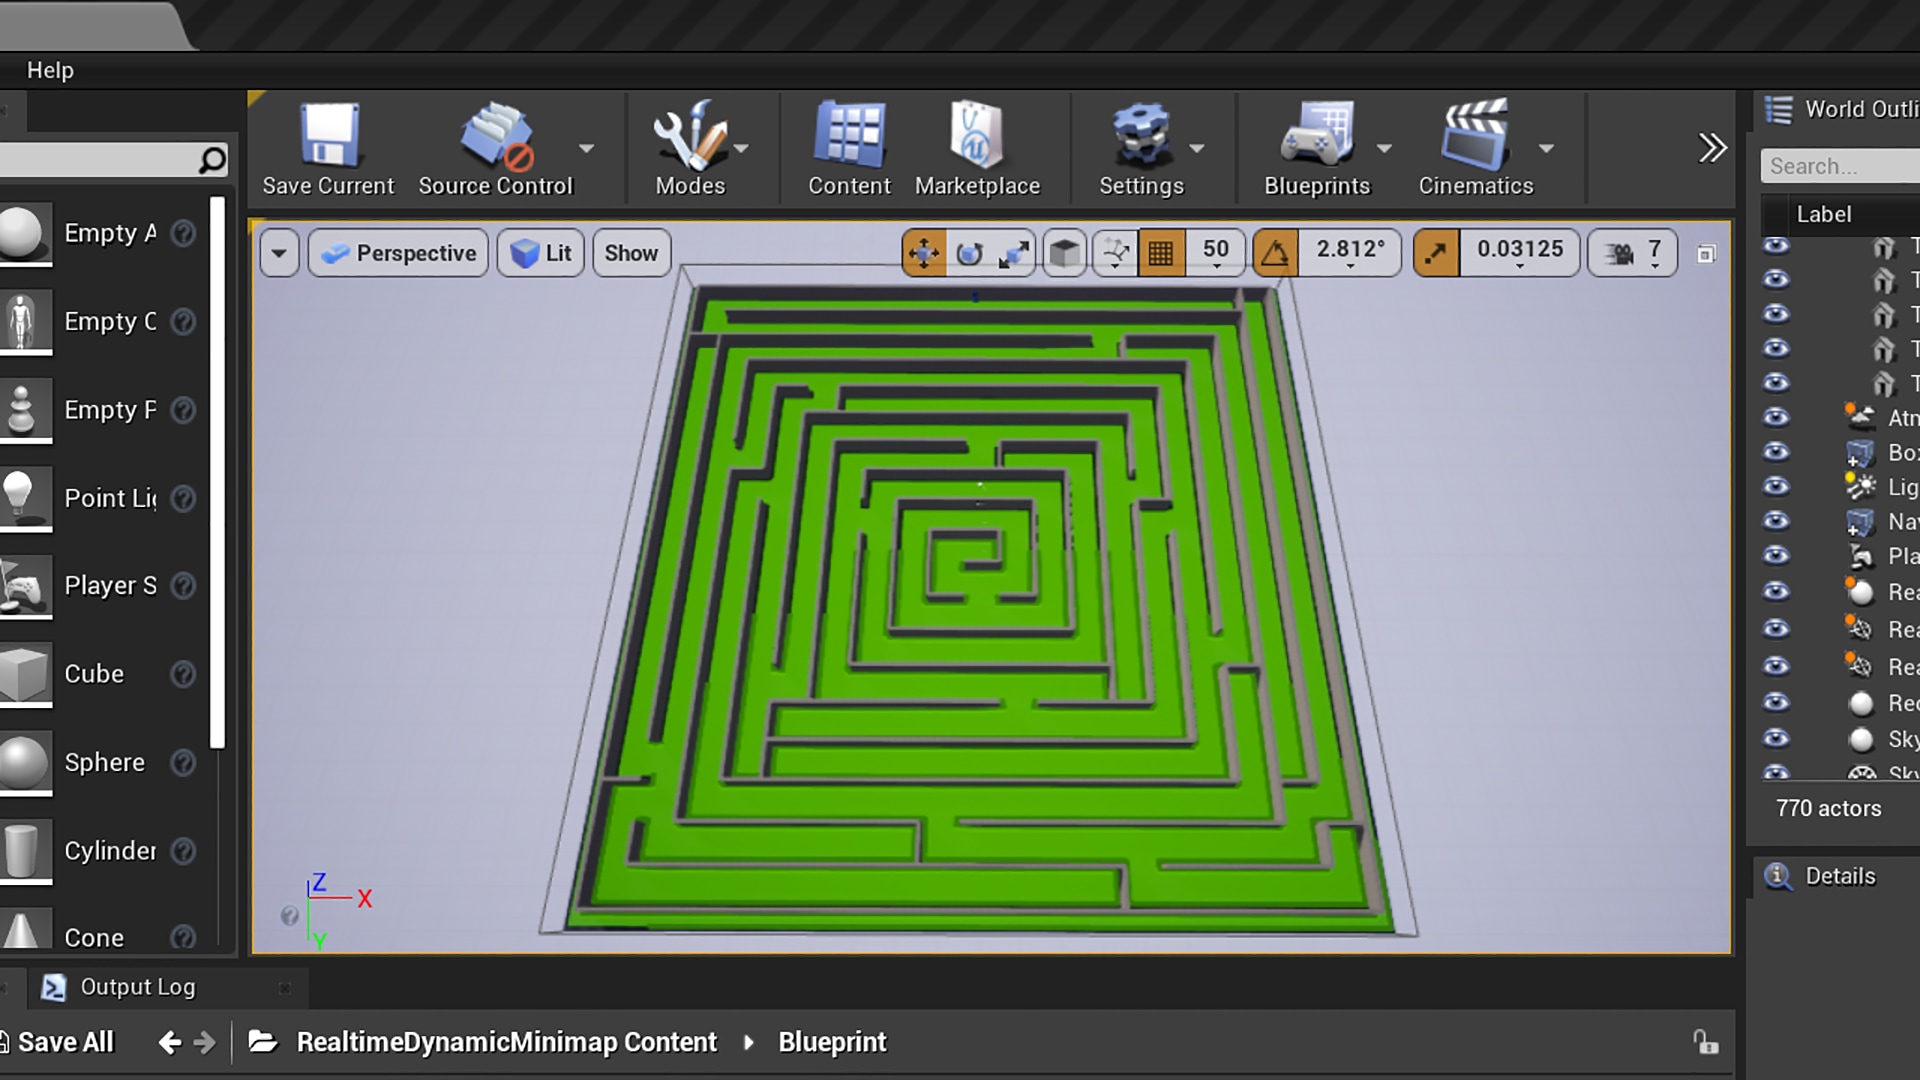The width and height of the screenshot is (1920, 1080).
Task: Toggle the Show menu options
Action: click(x=630, y=252)
